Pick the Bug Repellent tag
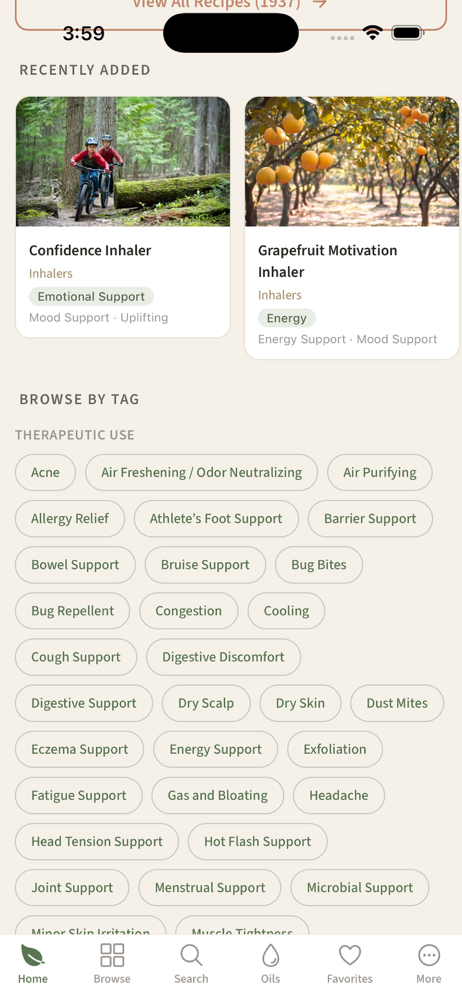 pos(73,611)
